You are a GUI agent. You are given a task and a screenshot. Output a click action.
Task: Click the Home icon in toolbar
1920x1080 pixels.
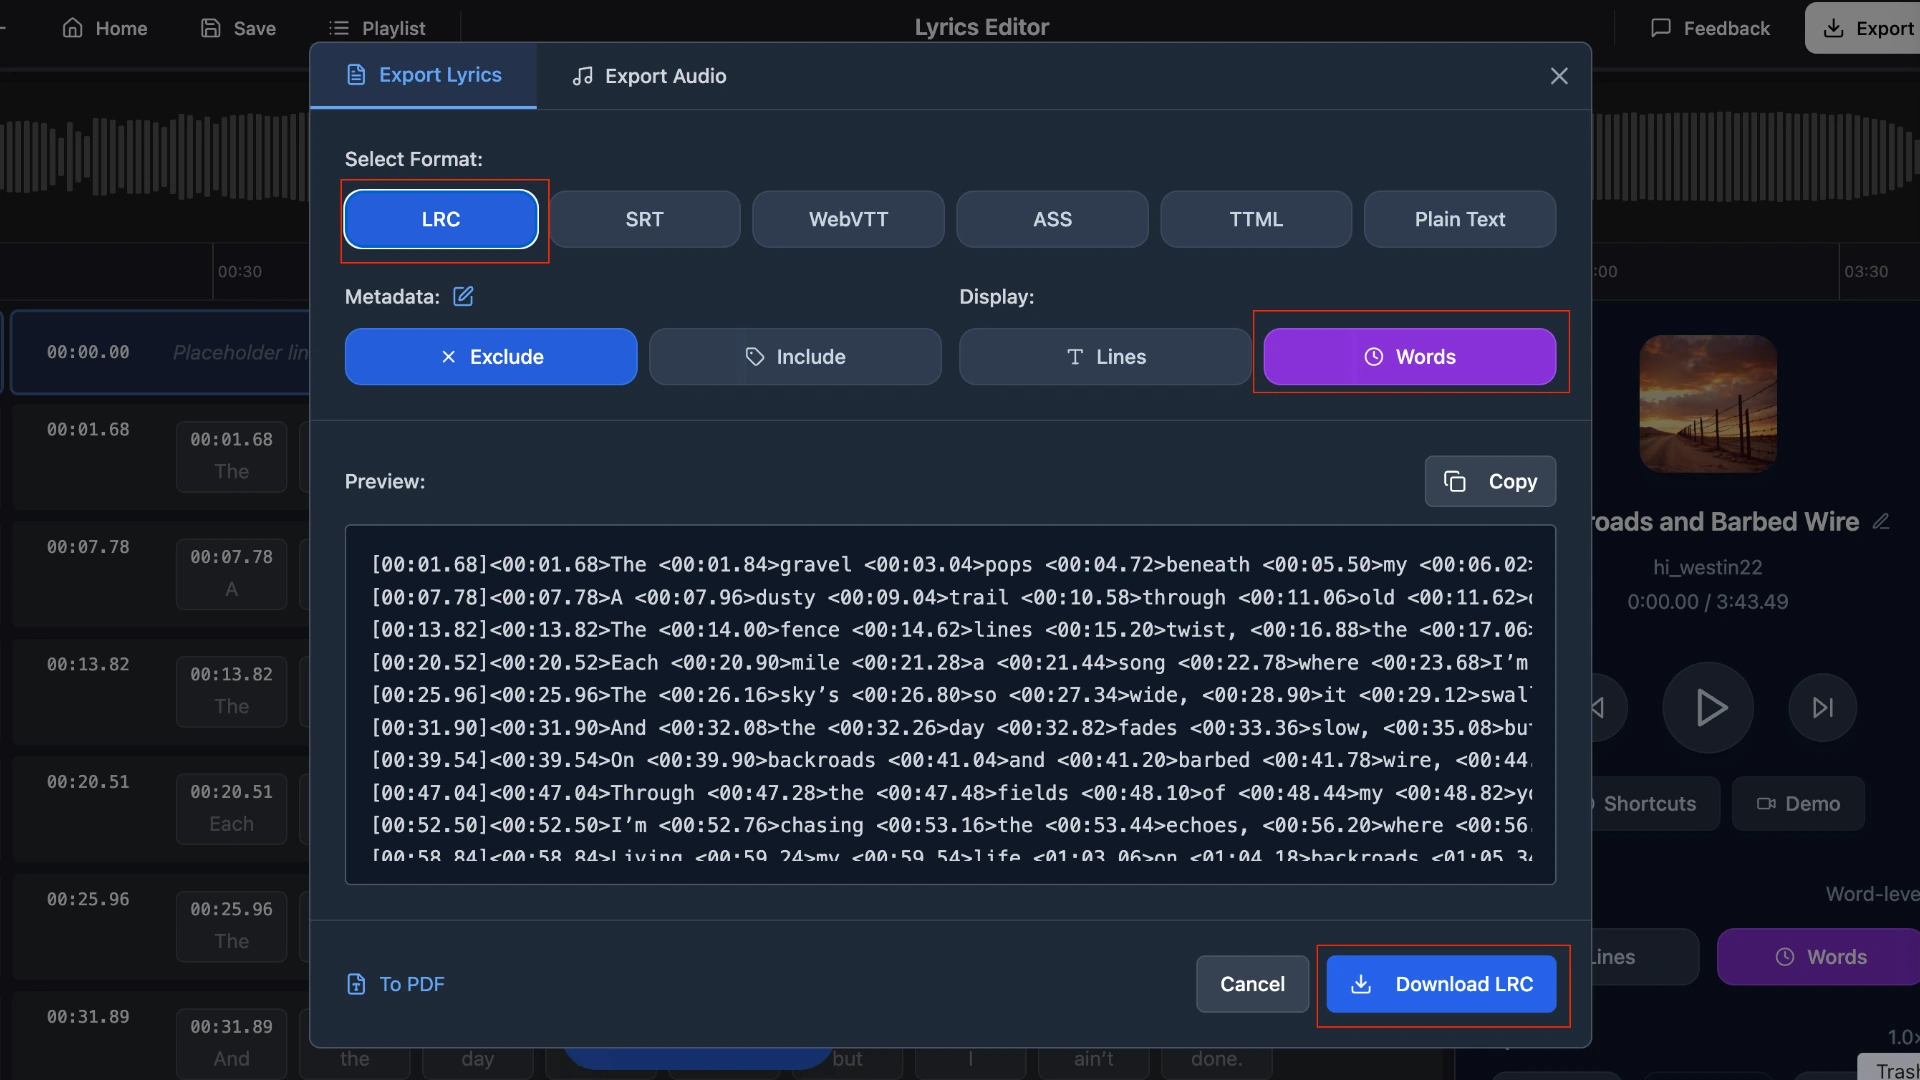pyautogui.click(x=73, y=28)
